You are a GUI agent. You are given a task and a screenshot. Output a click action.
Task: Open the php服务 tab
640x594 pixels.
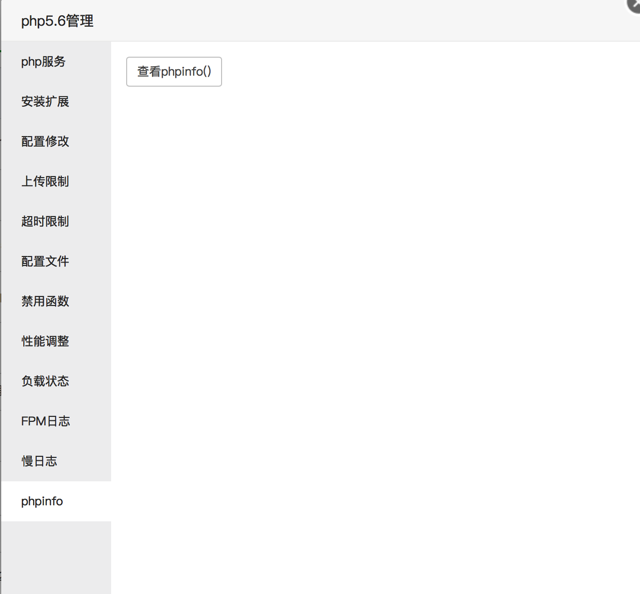tap(56, 62)
